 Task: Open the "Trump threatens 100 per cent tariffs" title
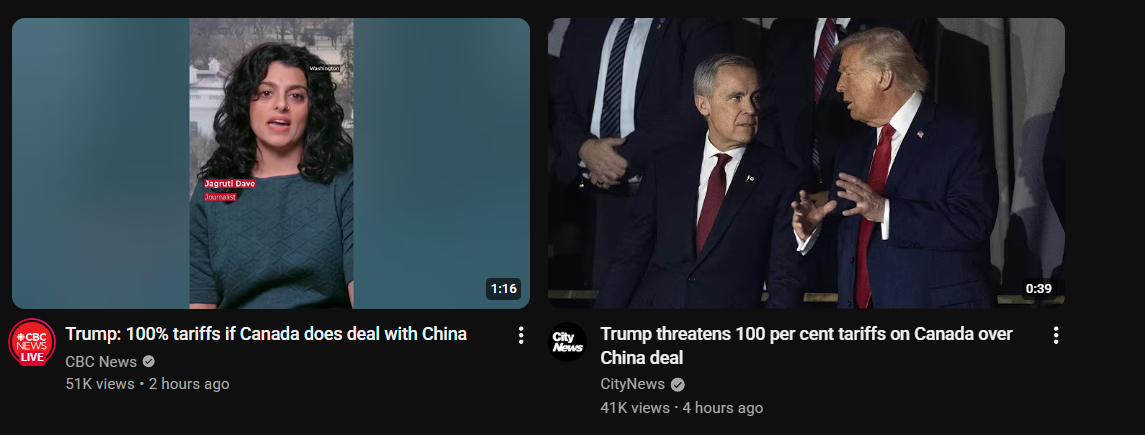(x=806, y=346)
